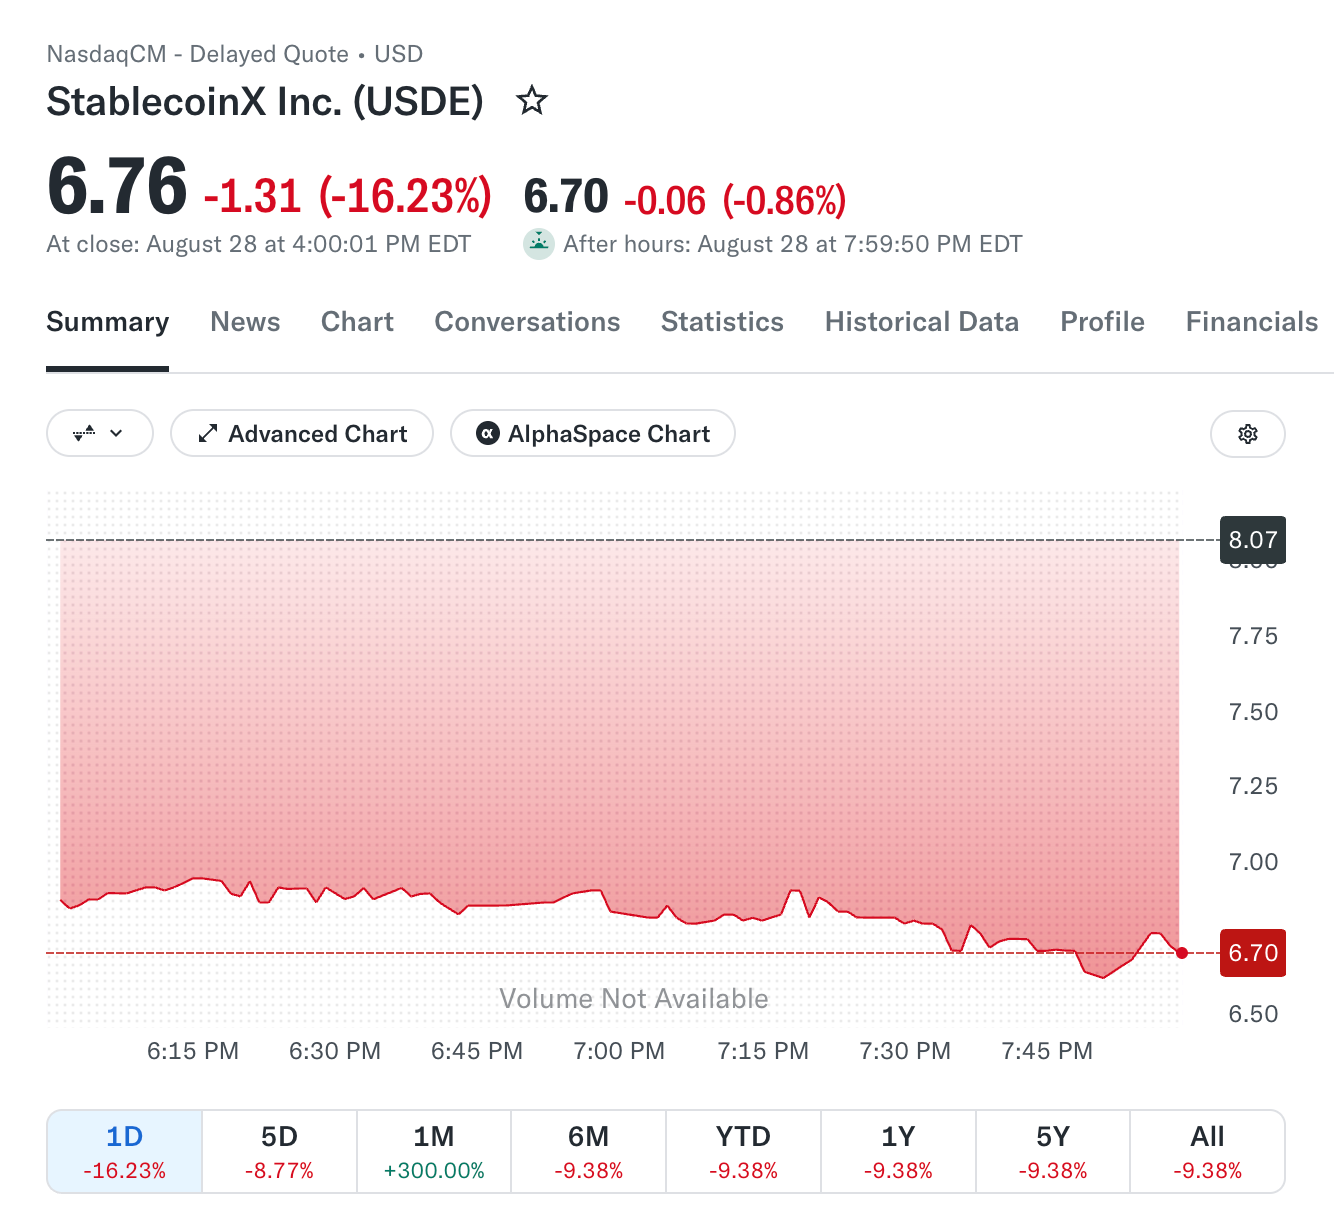Click the expand arrows icon on Advanced Chart
This screenshot has height=1224, width=1334.
(x=208, y=434)
